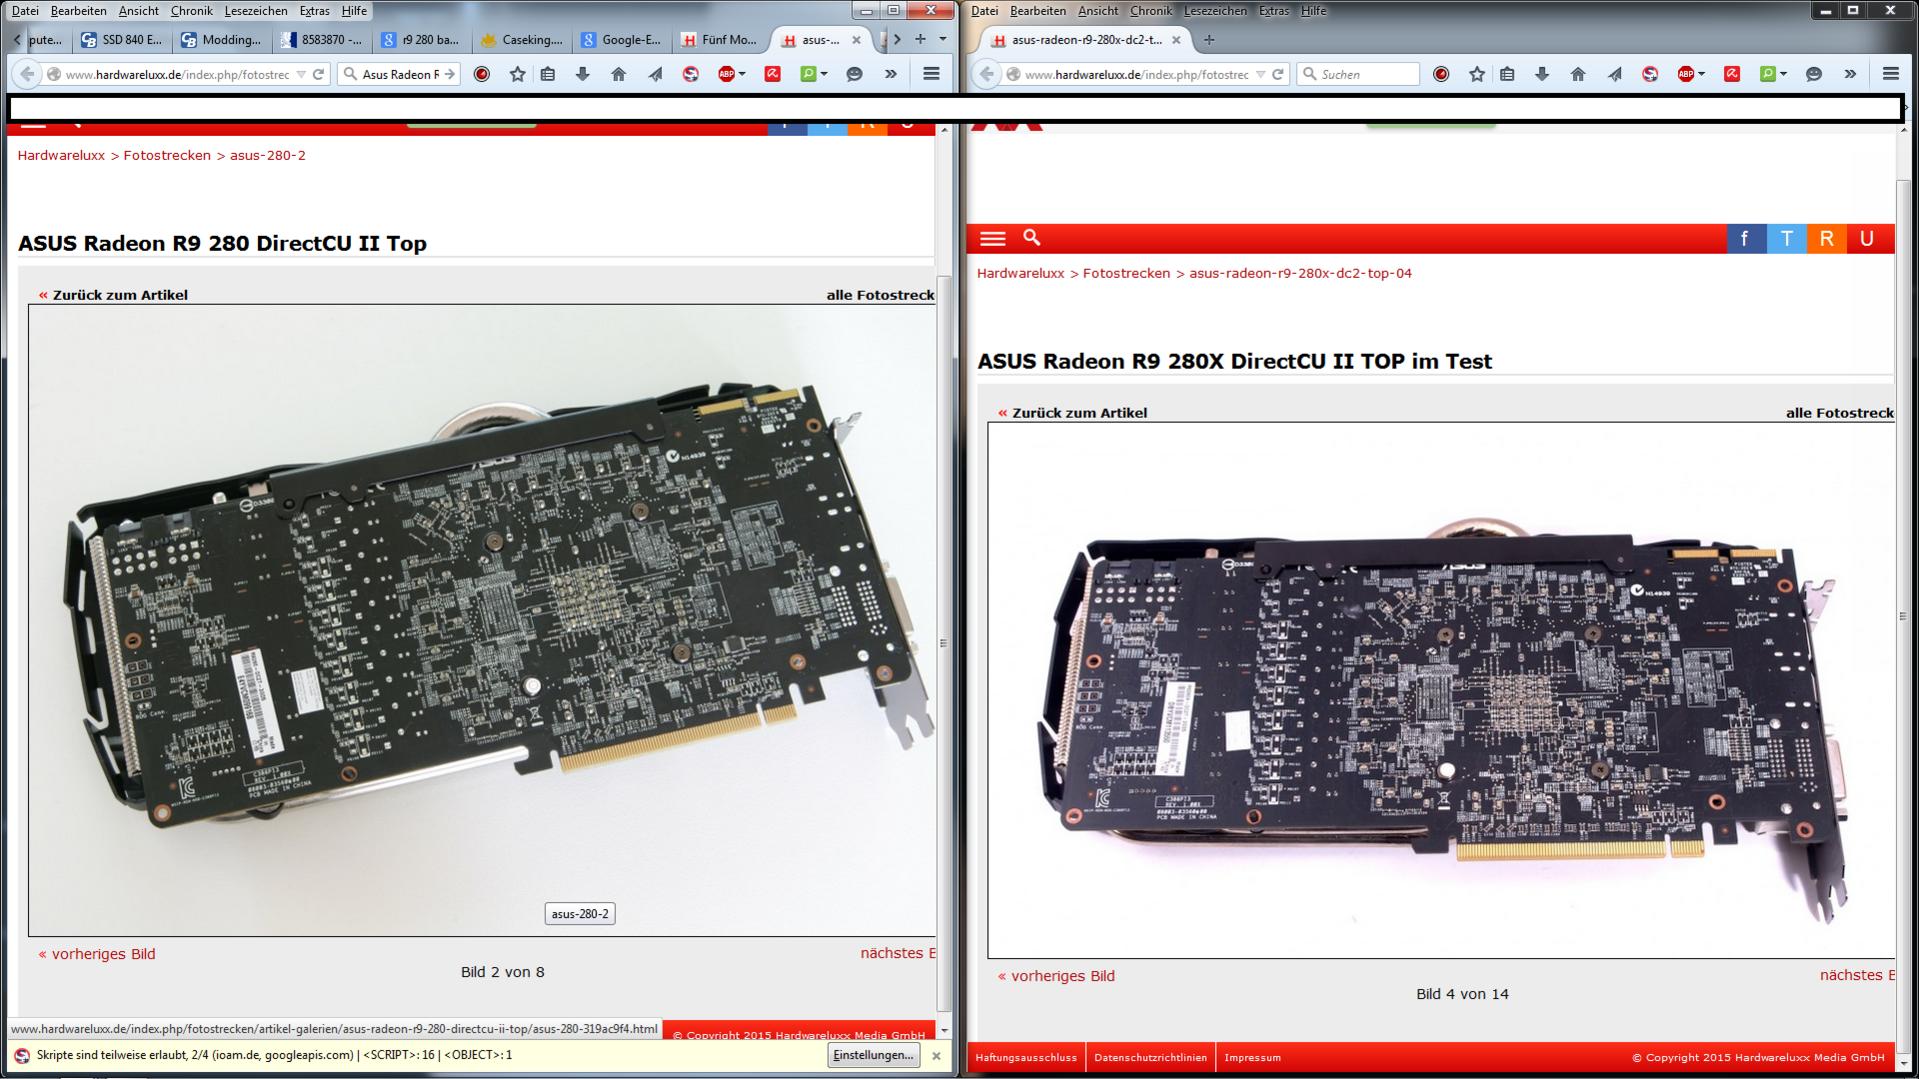Click graphics card photo on right page

click(1440, 690)
